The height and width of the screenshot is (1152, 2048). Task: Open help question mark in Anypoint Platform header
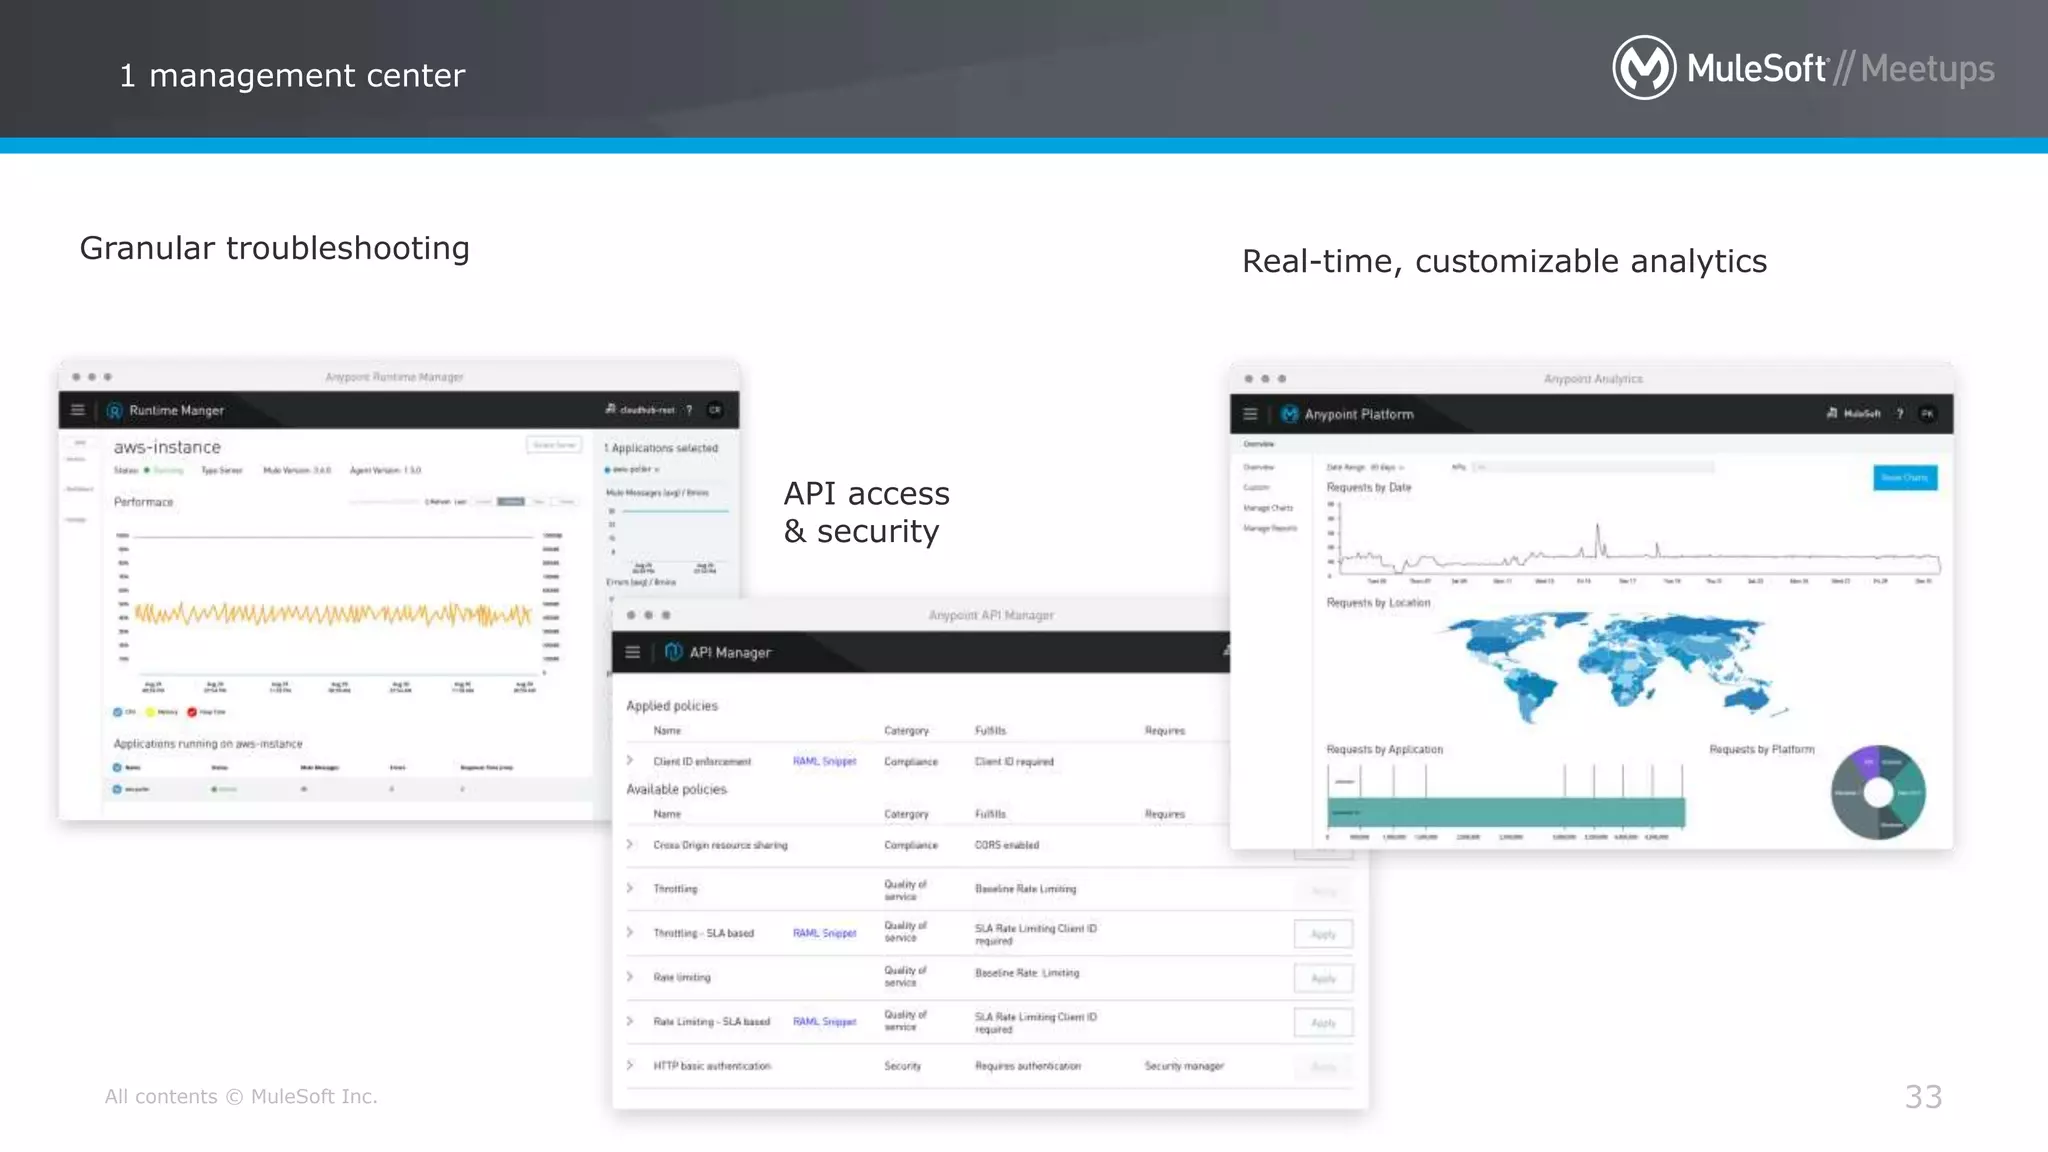click(1900, 414)
